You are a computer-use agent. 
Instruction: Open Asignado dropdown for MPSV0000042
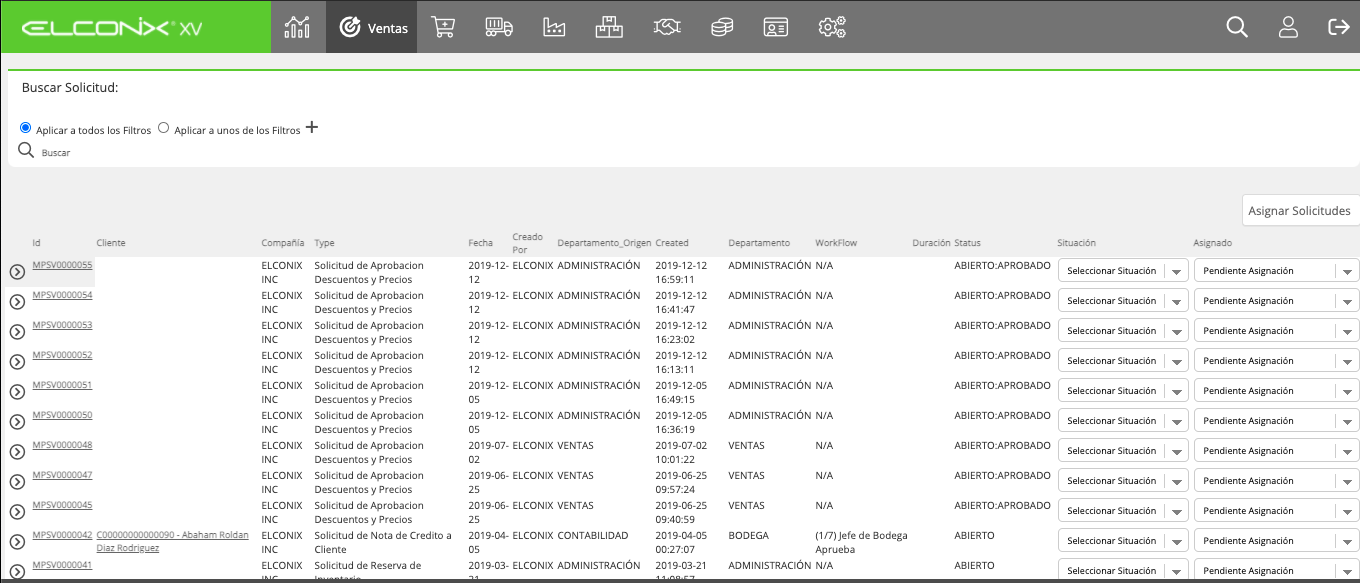pyautogui.click(x=1277, y=541)
